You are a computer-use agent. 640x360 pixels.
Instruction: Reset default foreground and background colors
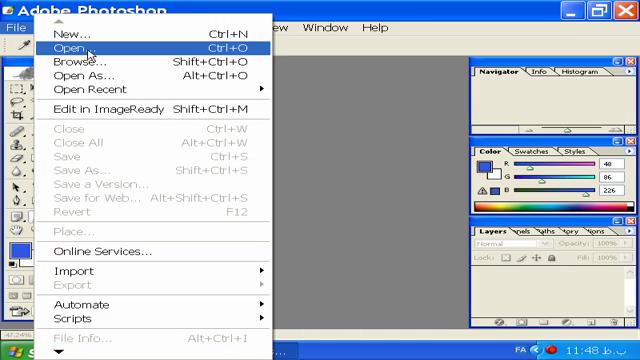click(x=13, y=264)
